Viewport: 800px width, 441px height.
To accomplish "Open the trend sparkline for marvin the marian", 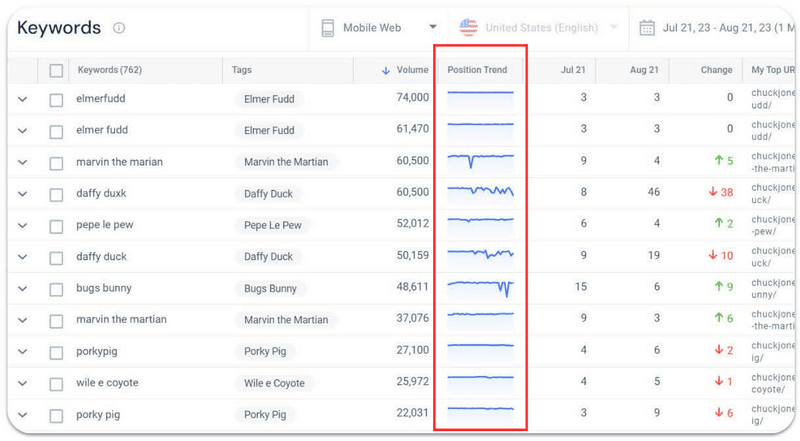I will click(x=480, y=162).
